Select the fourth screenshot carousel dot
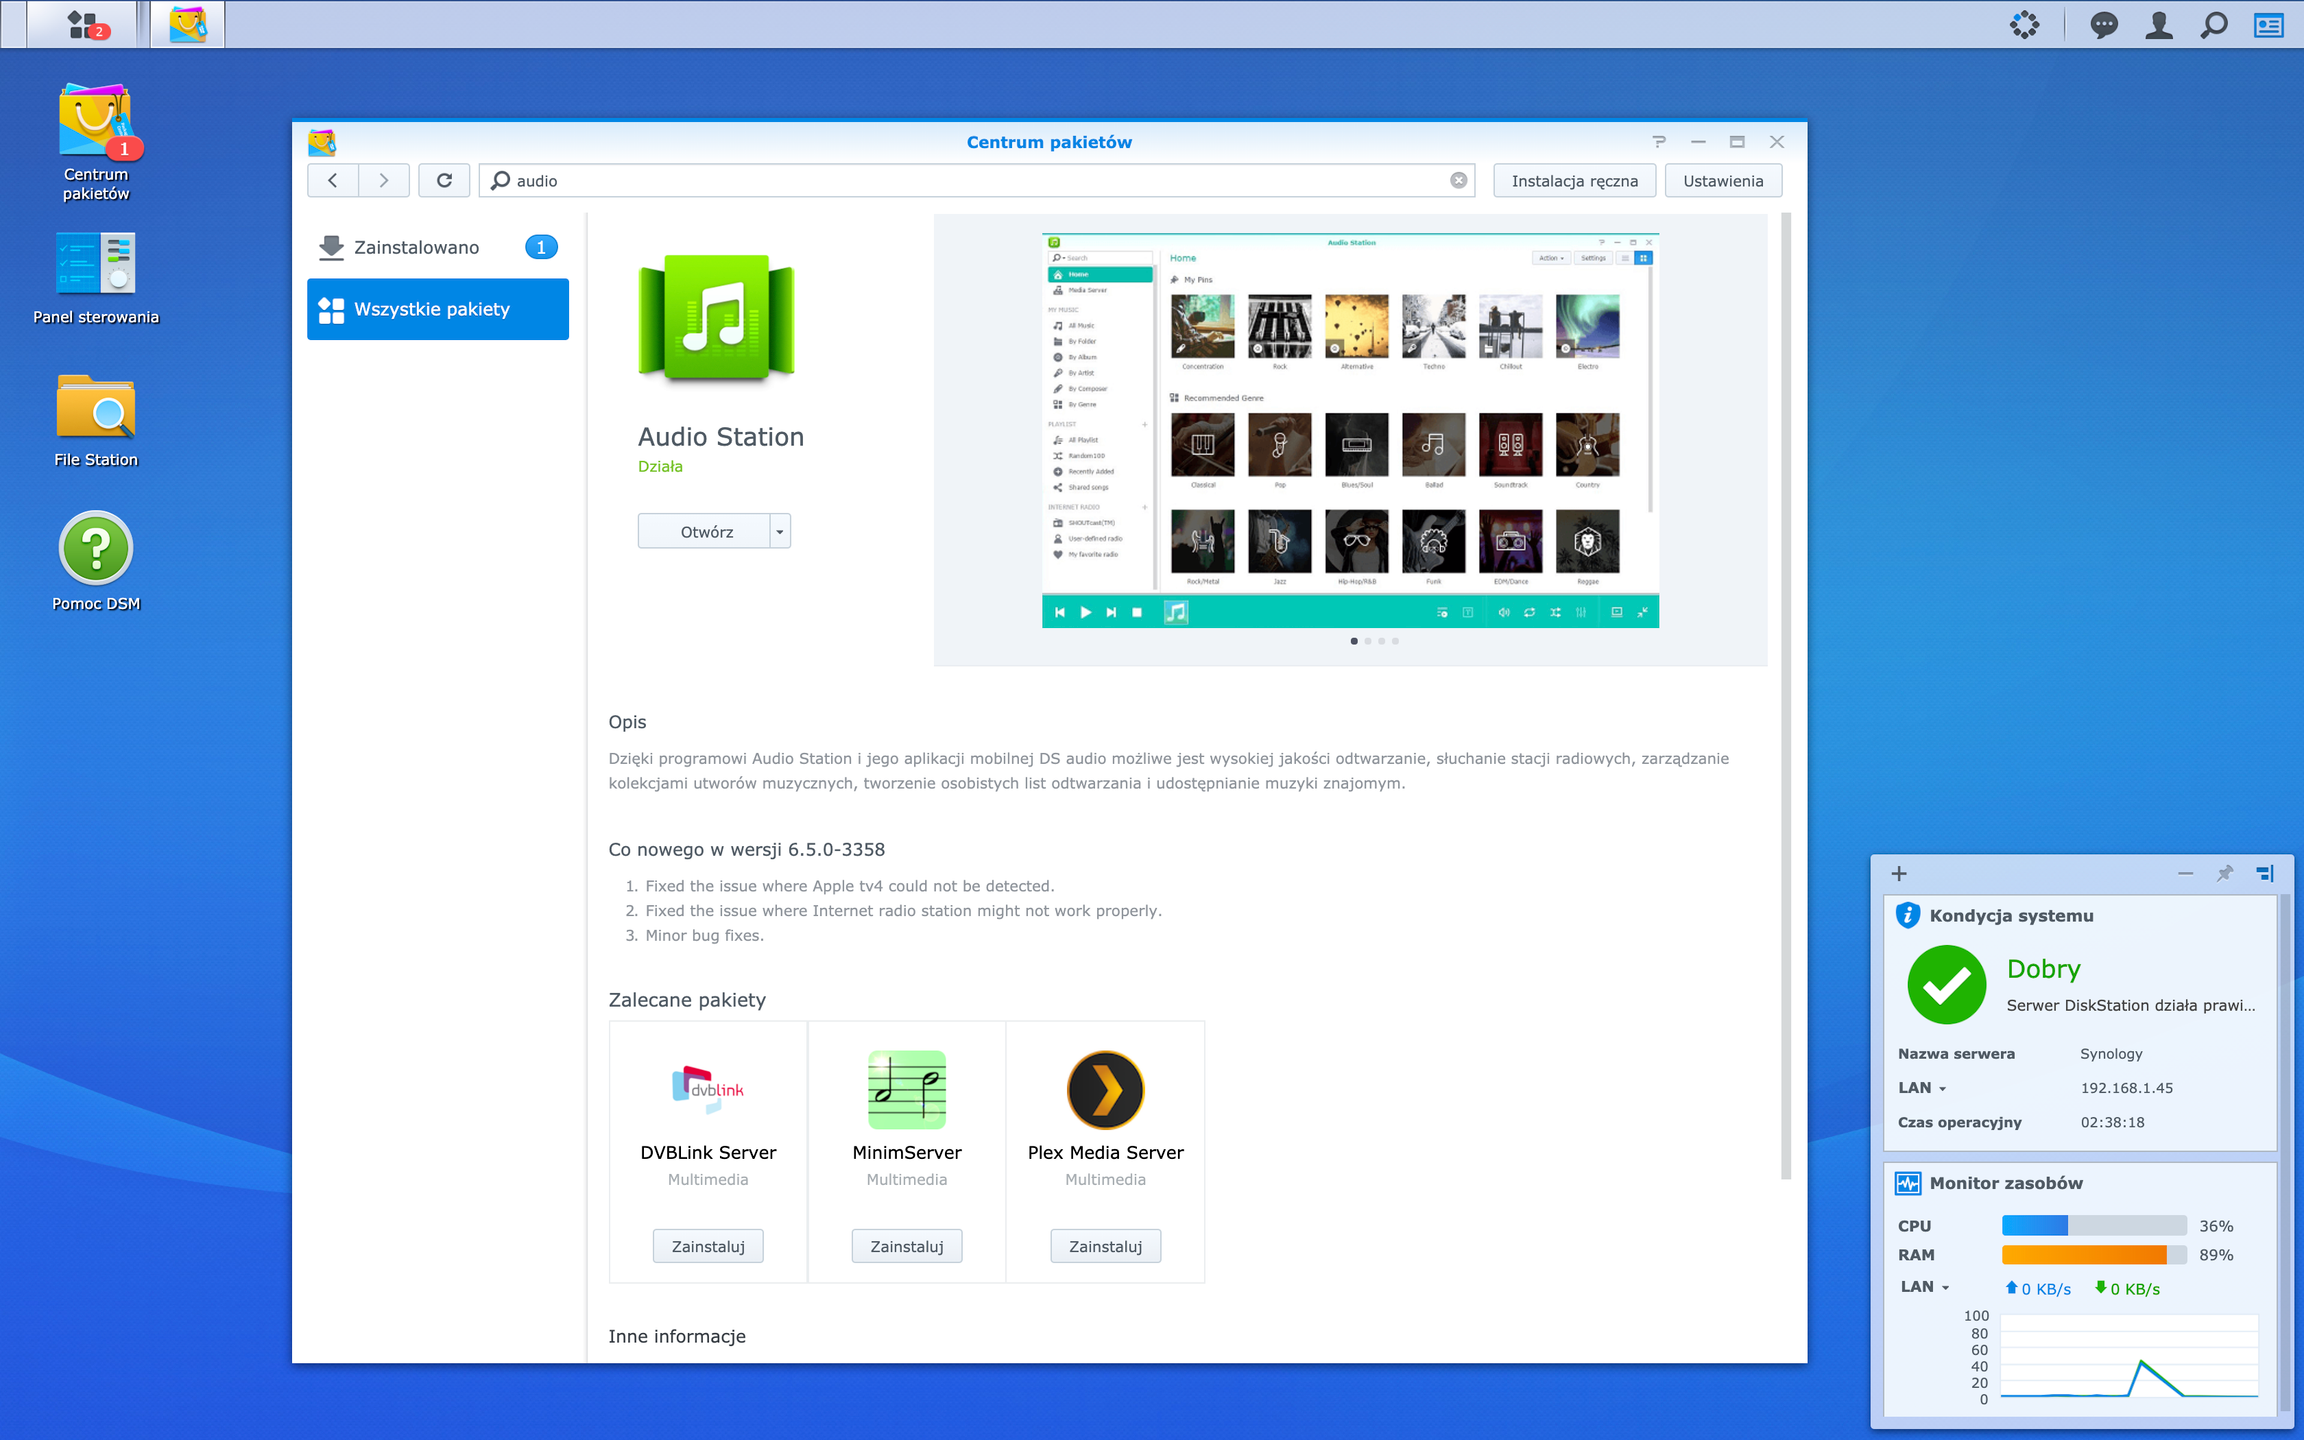Viewport: 2304px width, 1440px height. (1395, 641)
